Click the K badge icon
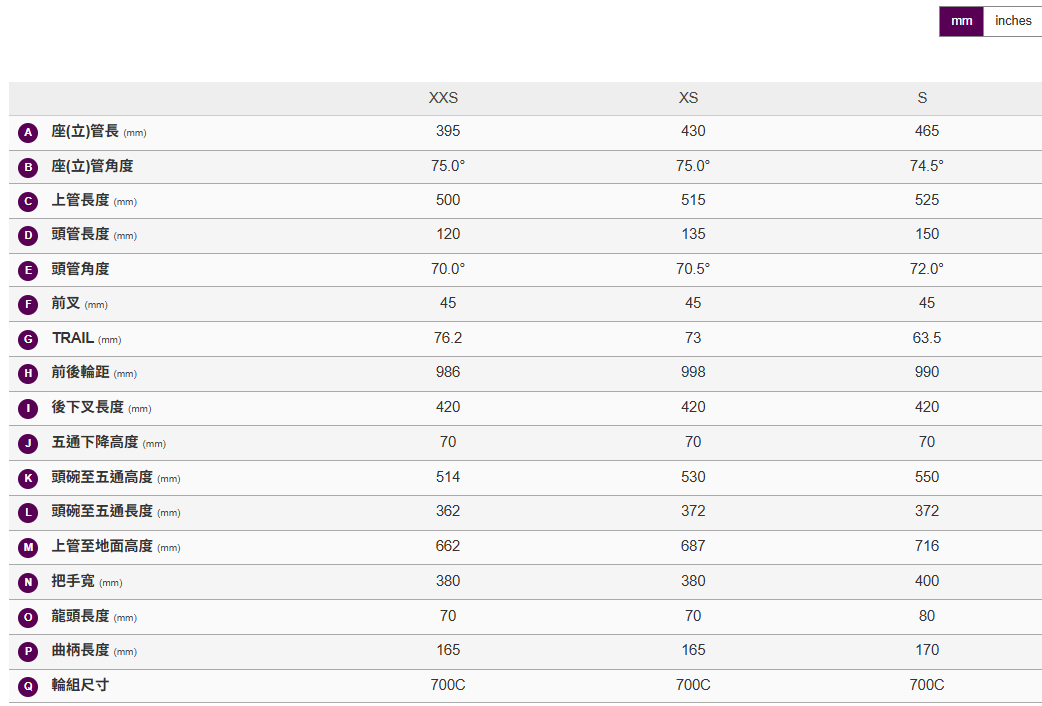Viewport: 1042px width, 706px height. coord(28,478)
